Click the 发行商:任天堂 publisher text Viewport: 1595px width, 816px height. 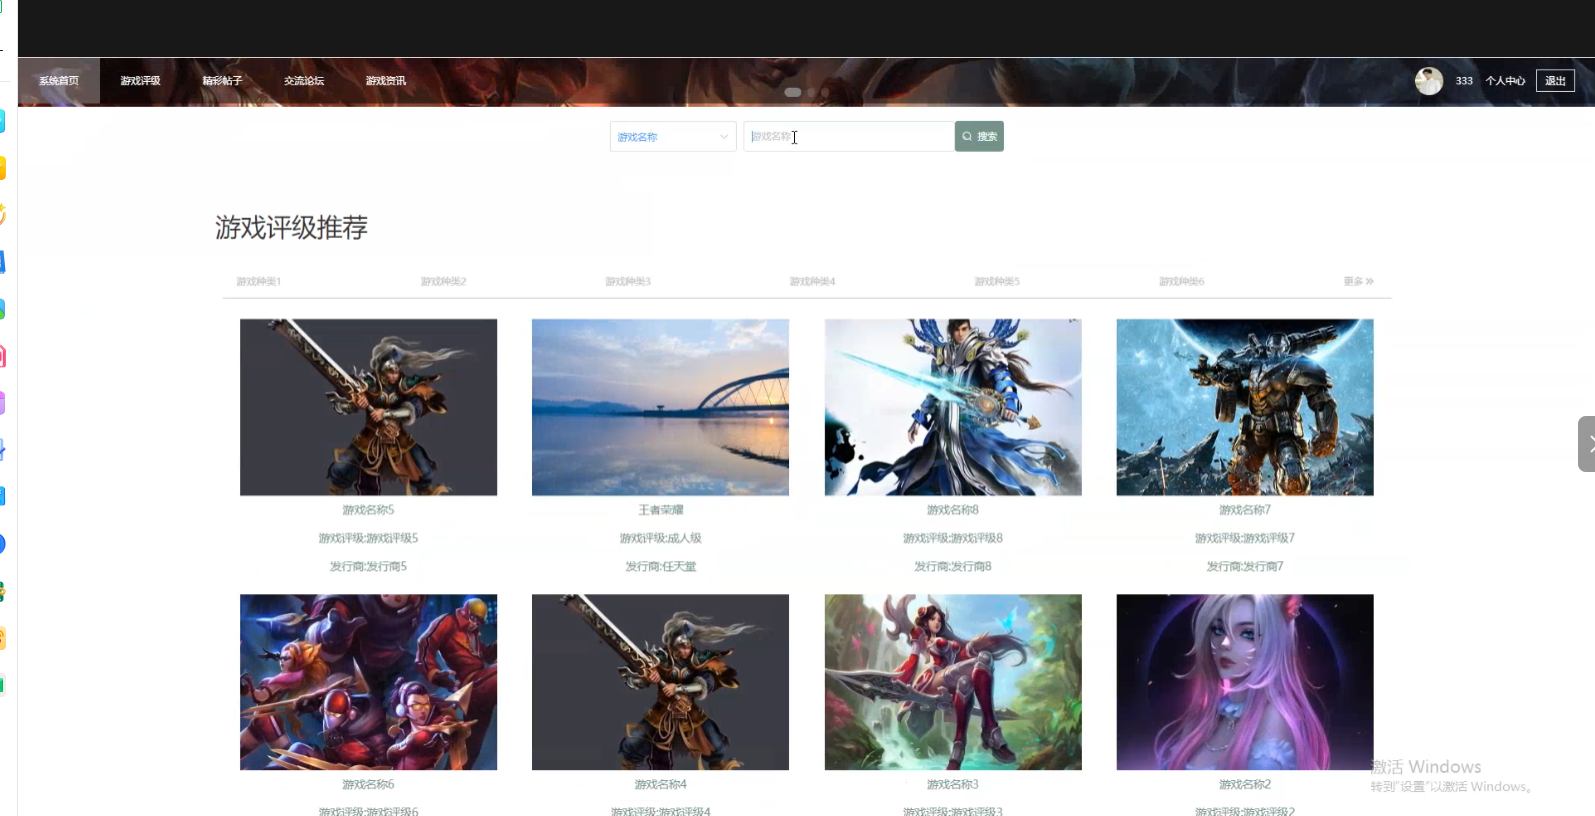(661, 567)
